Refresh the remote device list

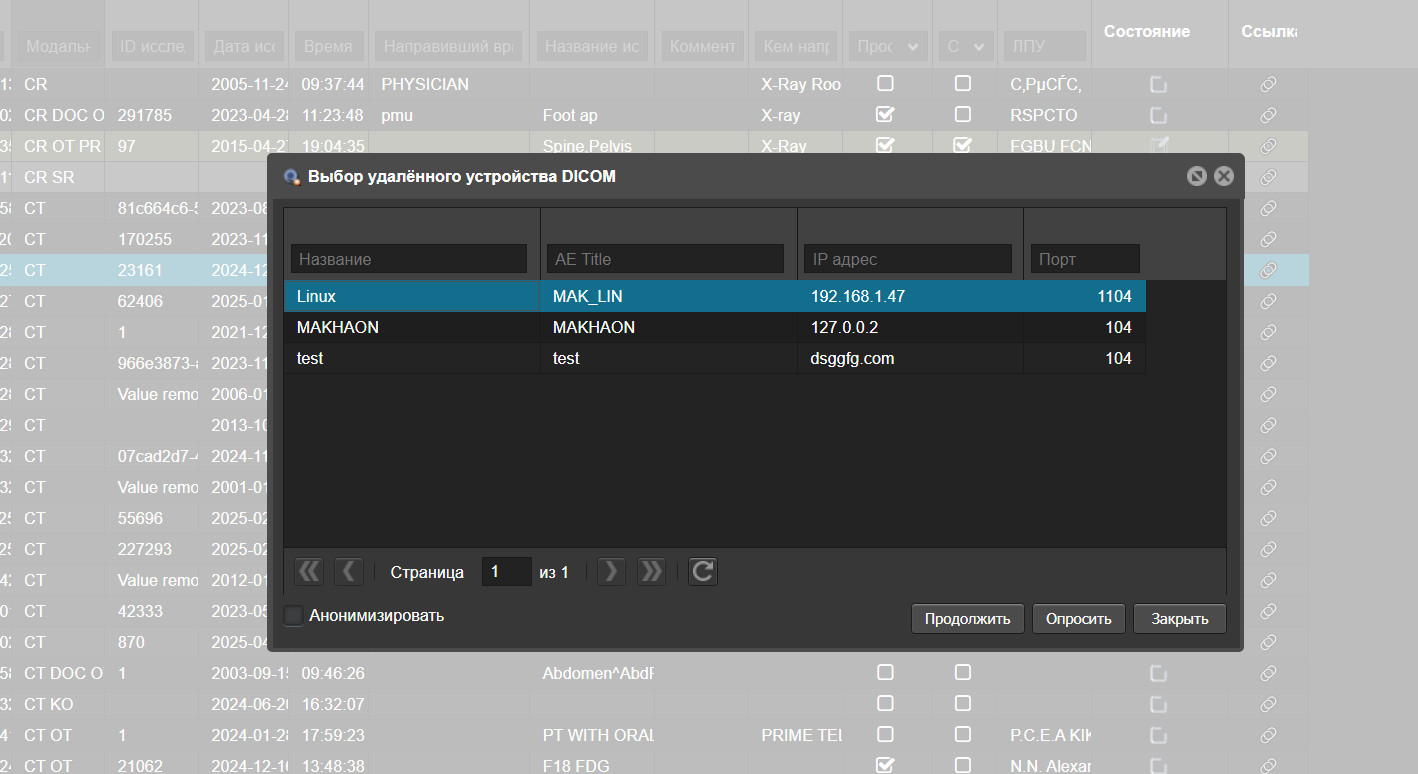[703, 571]
